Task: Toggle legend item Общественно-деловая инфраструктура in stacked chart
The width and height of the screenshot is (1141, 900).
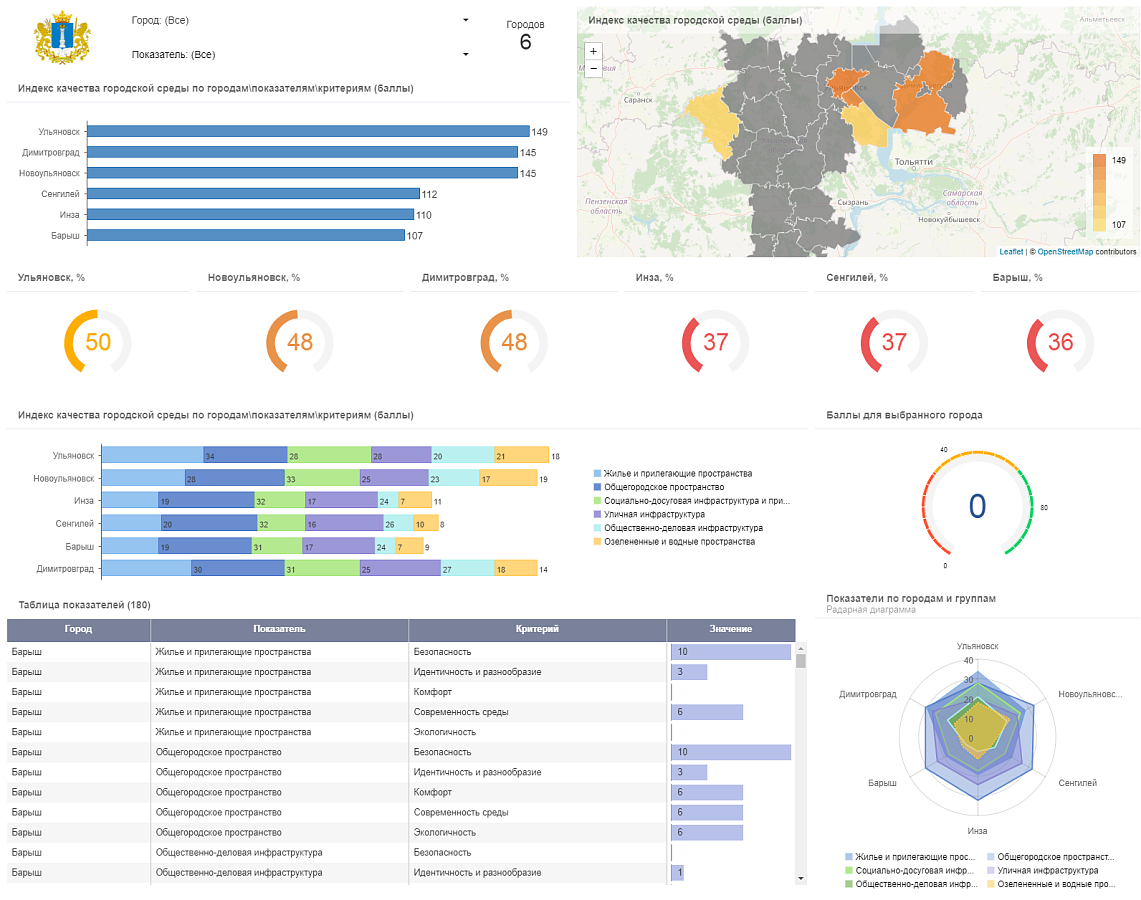Action: pos(678,528)
